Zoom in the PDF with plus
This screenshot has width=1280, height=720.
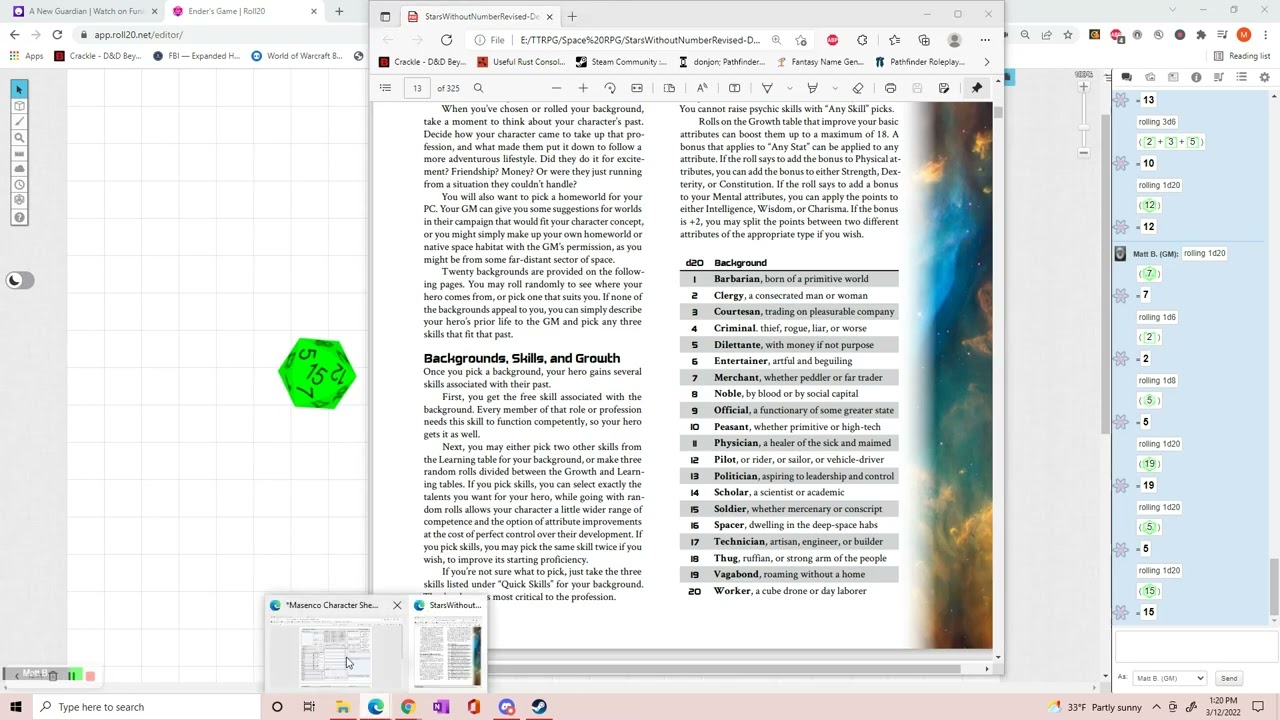point(583,88)
